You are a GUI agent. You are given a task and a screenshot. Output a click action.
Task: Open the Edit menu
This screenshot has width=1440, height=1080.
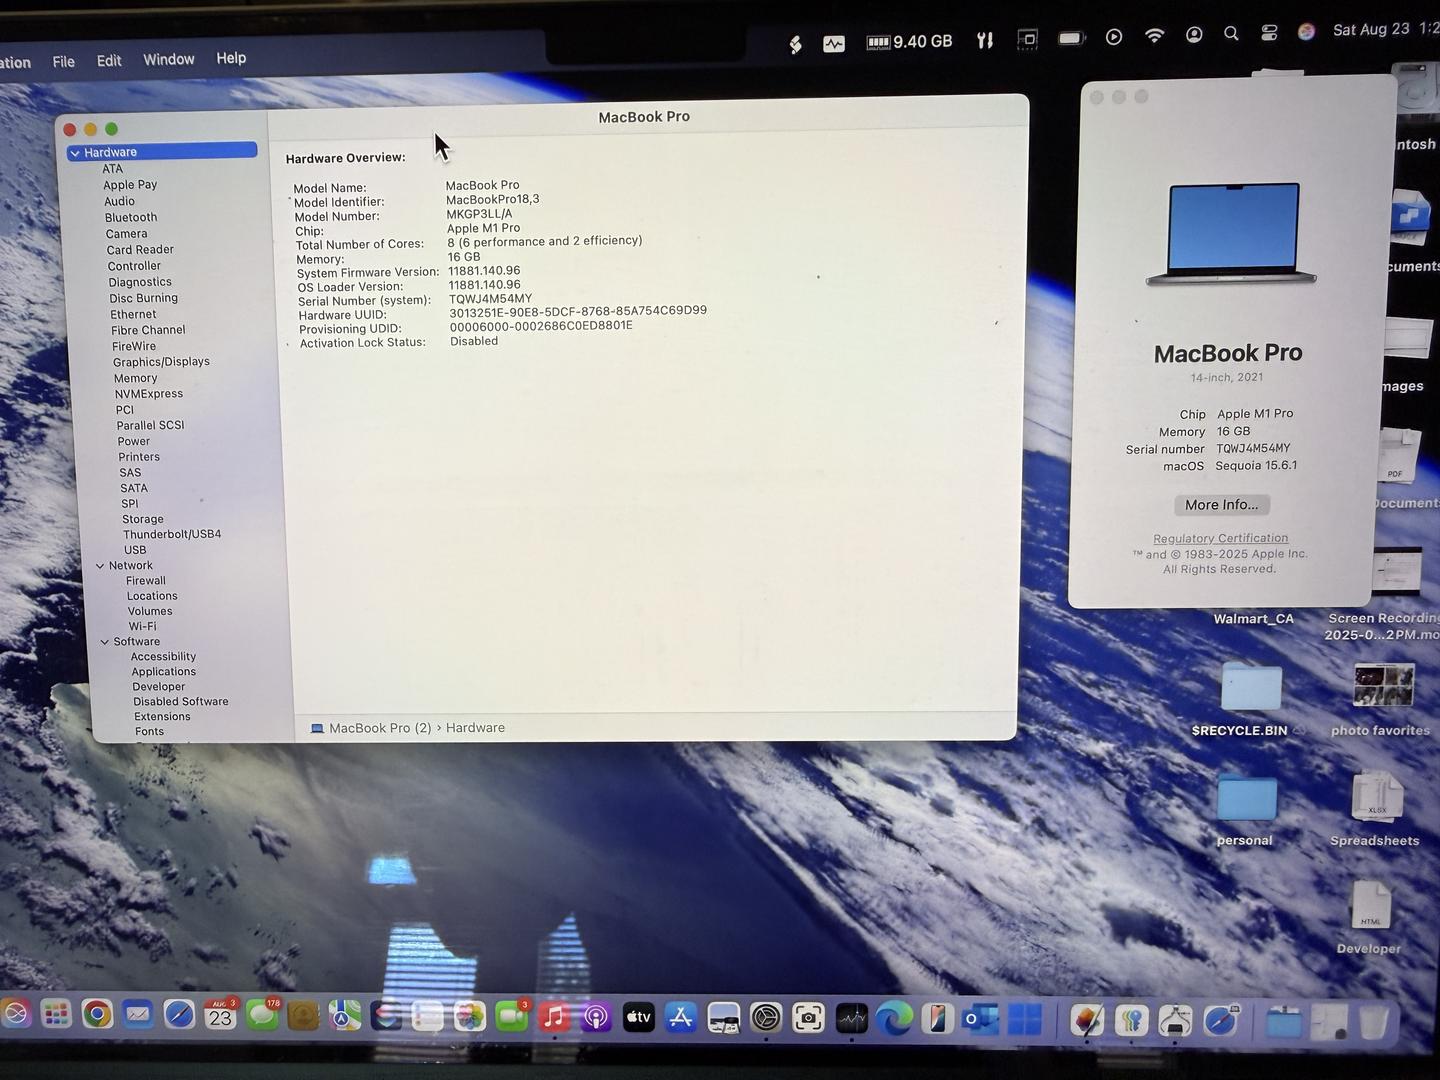[x=109, y=60]
